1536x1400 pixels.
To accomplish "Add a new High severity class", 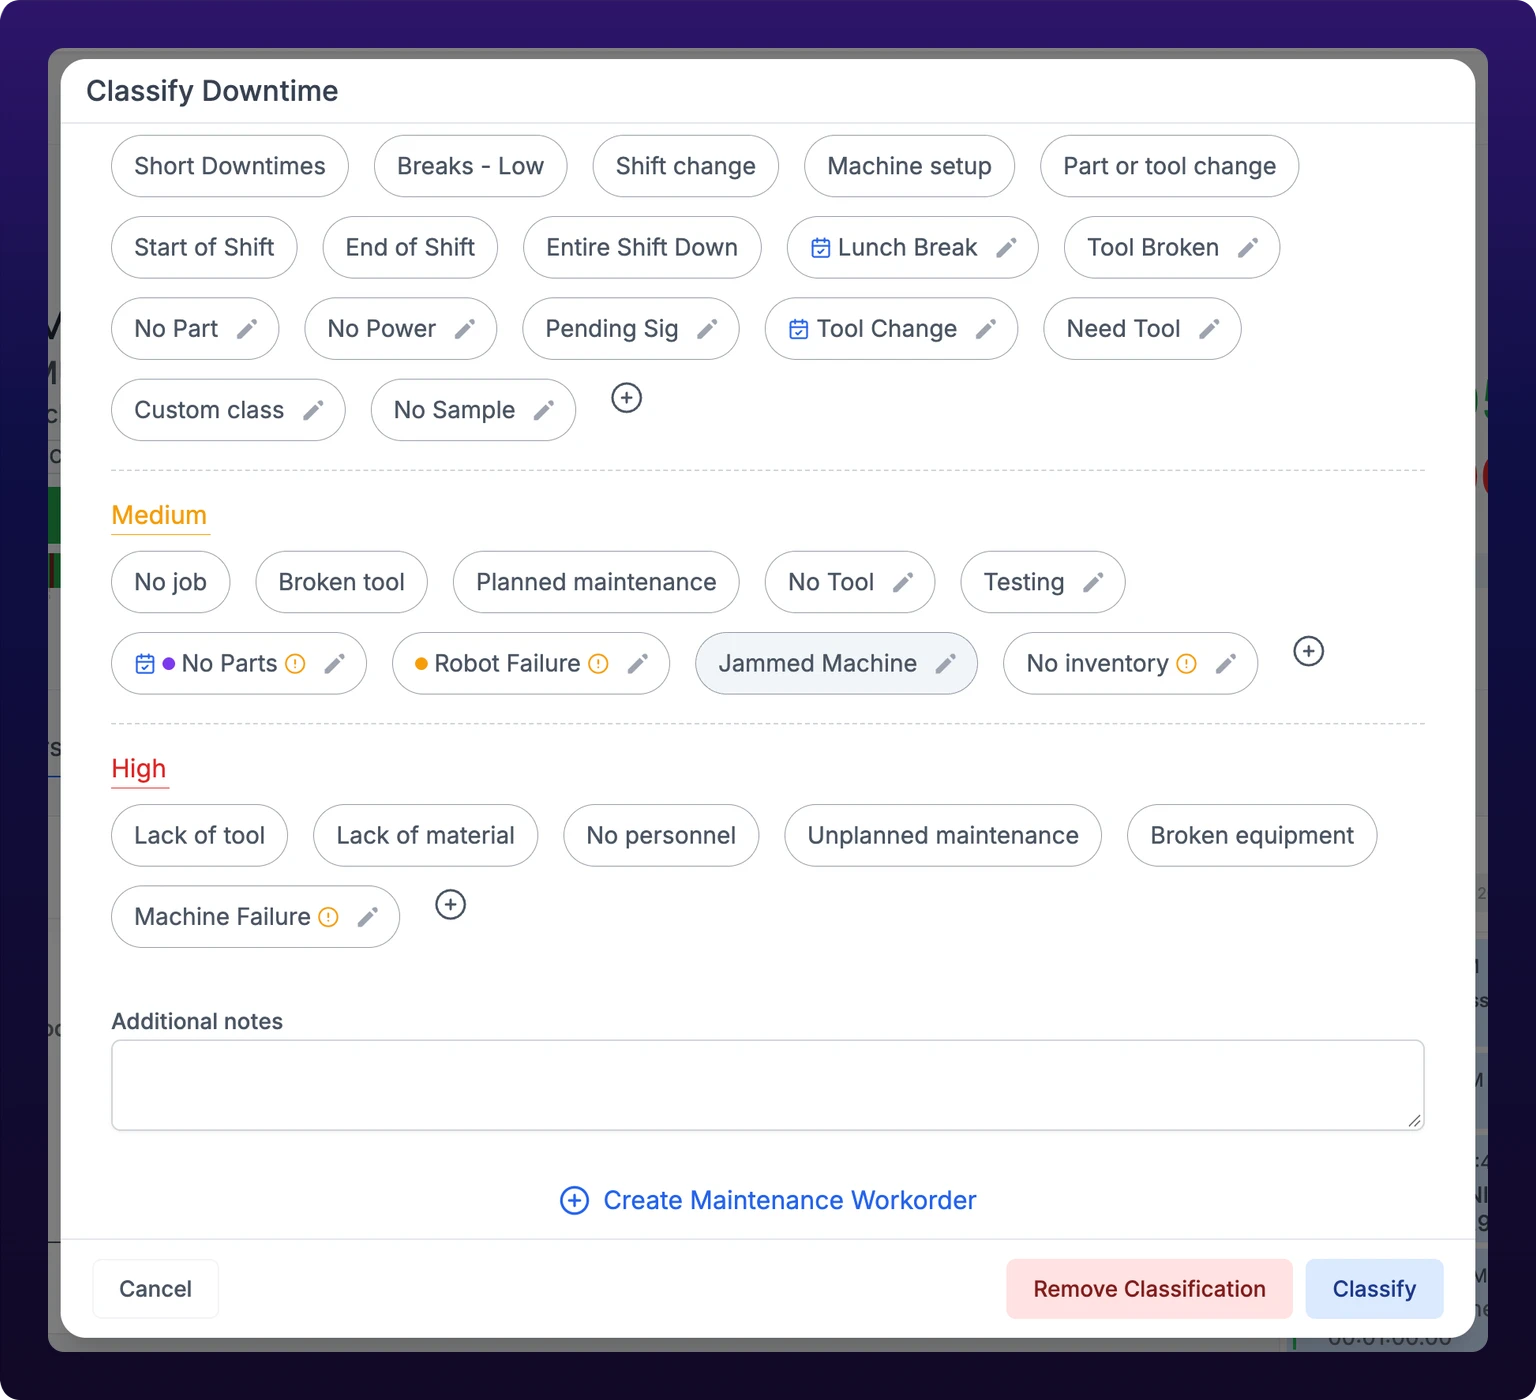I will point(451,905).
